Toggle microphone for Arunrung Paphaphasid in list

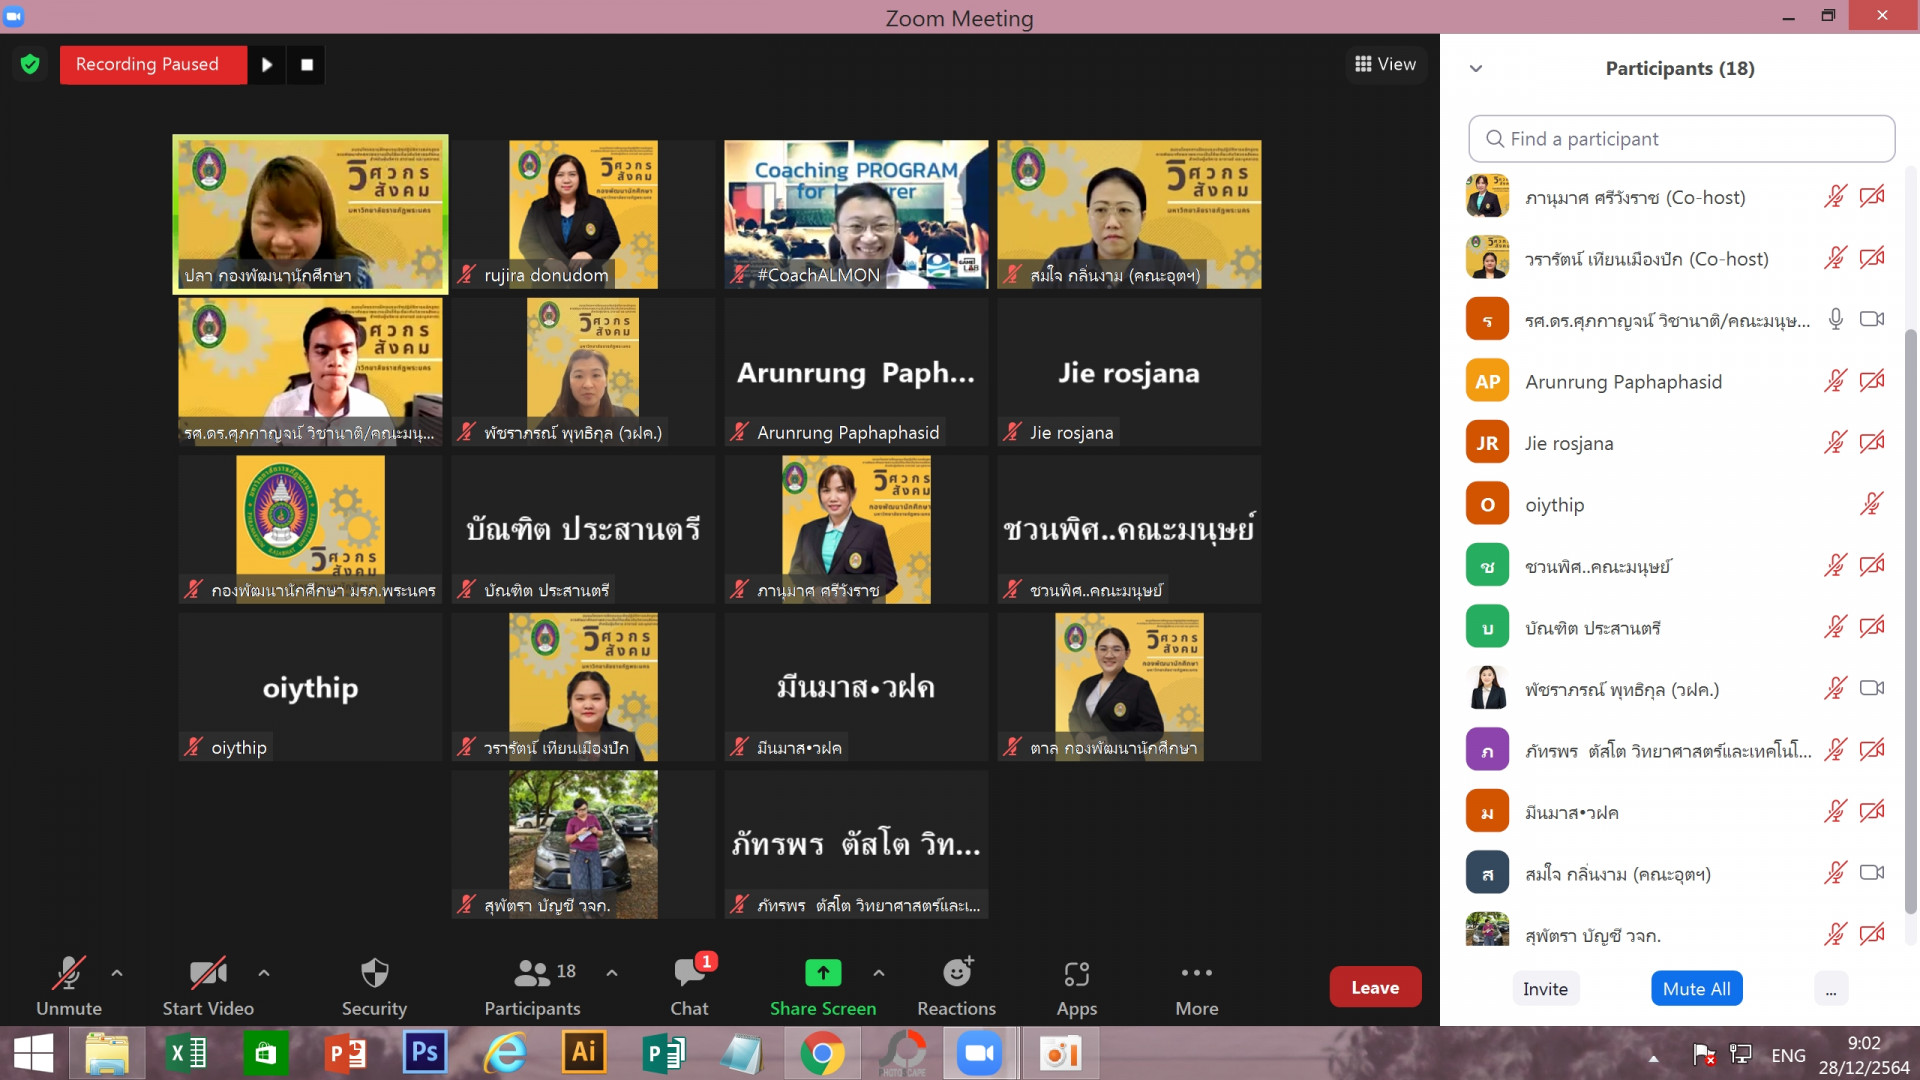[1834, 381]
